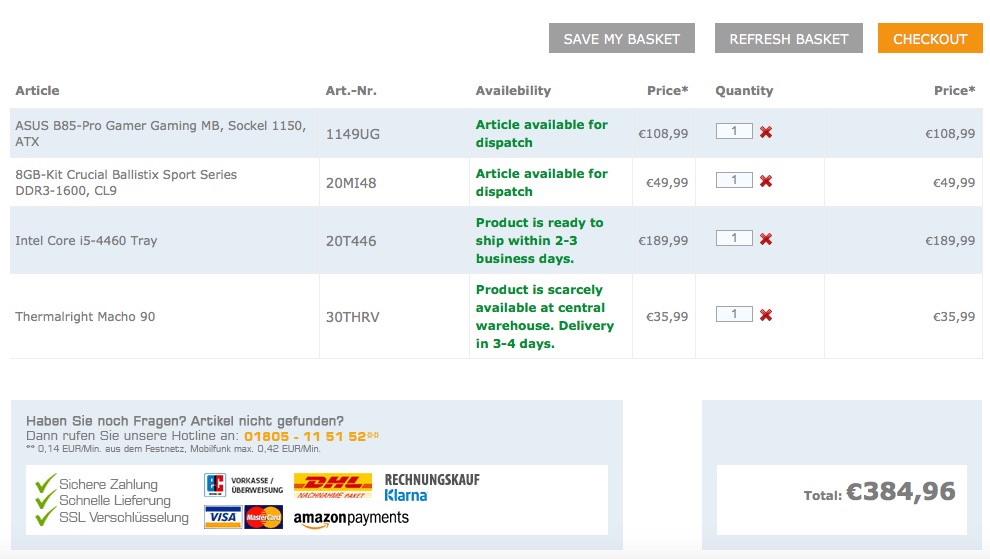This screenshot has width=990, height=559.
Task: Focus quantity box for Thermalright Macho 90
Action: (x=734, y=314)
